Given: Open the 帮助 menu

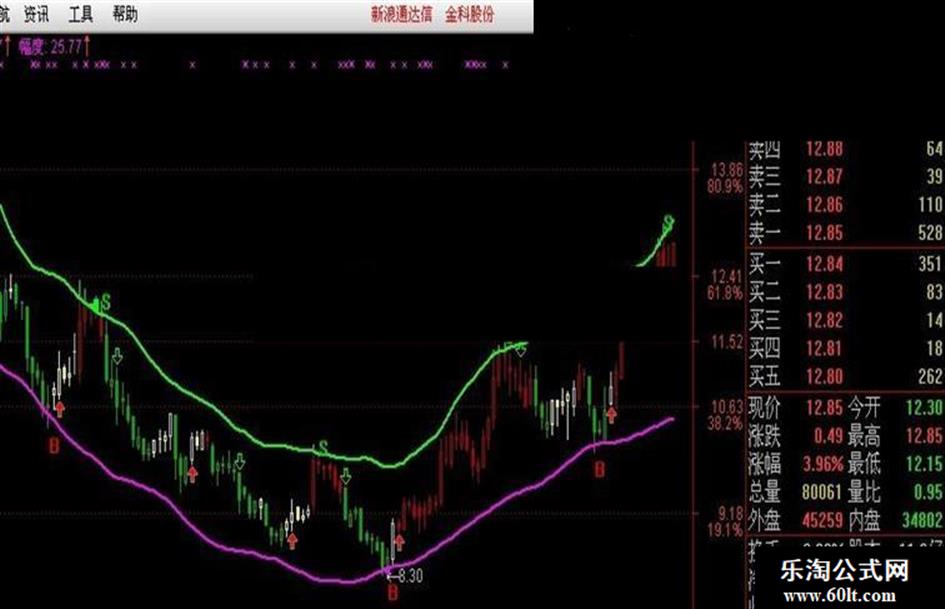Looking at the screenshot, I should click(x=125, y=14).
